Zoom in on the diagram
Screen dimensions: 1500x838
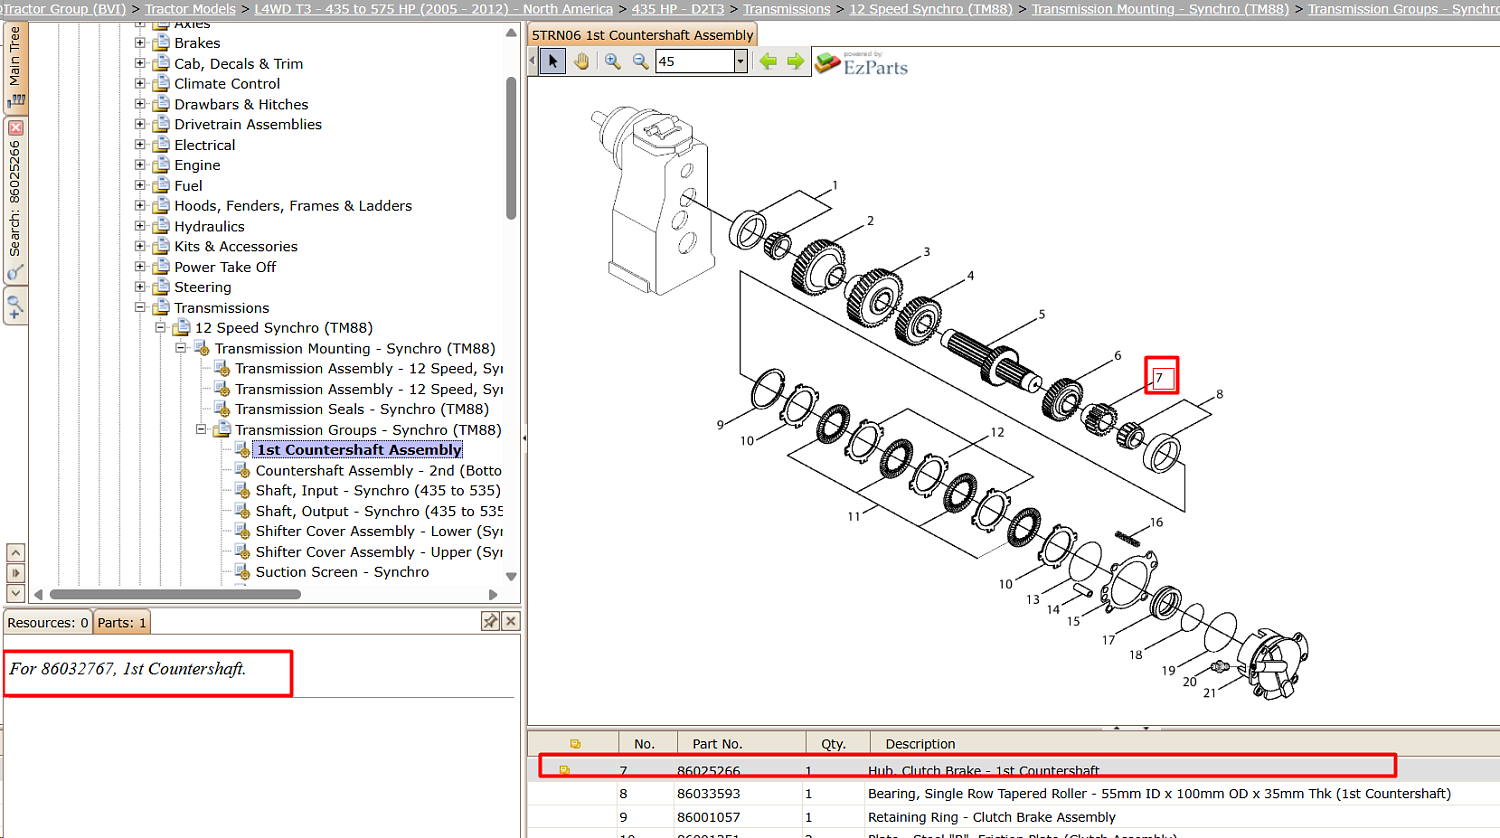(x=612, y=61)
